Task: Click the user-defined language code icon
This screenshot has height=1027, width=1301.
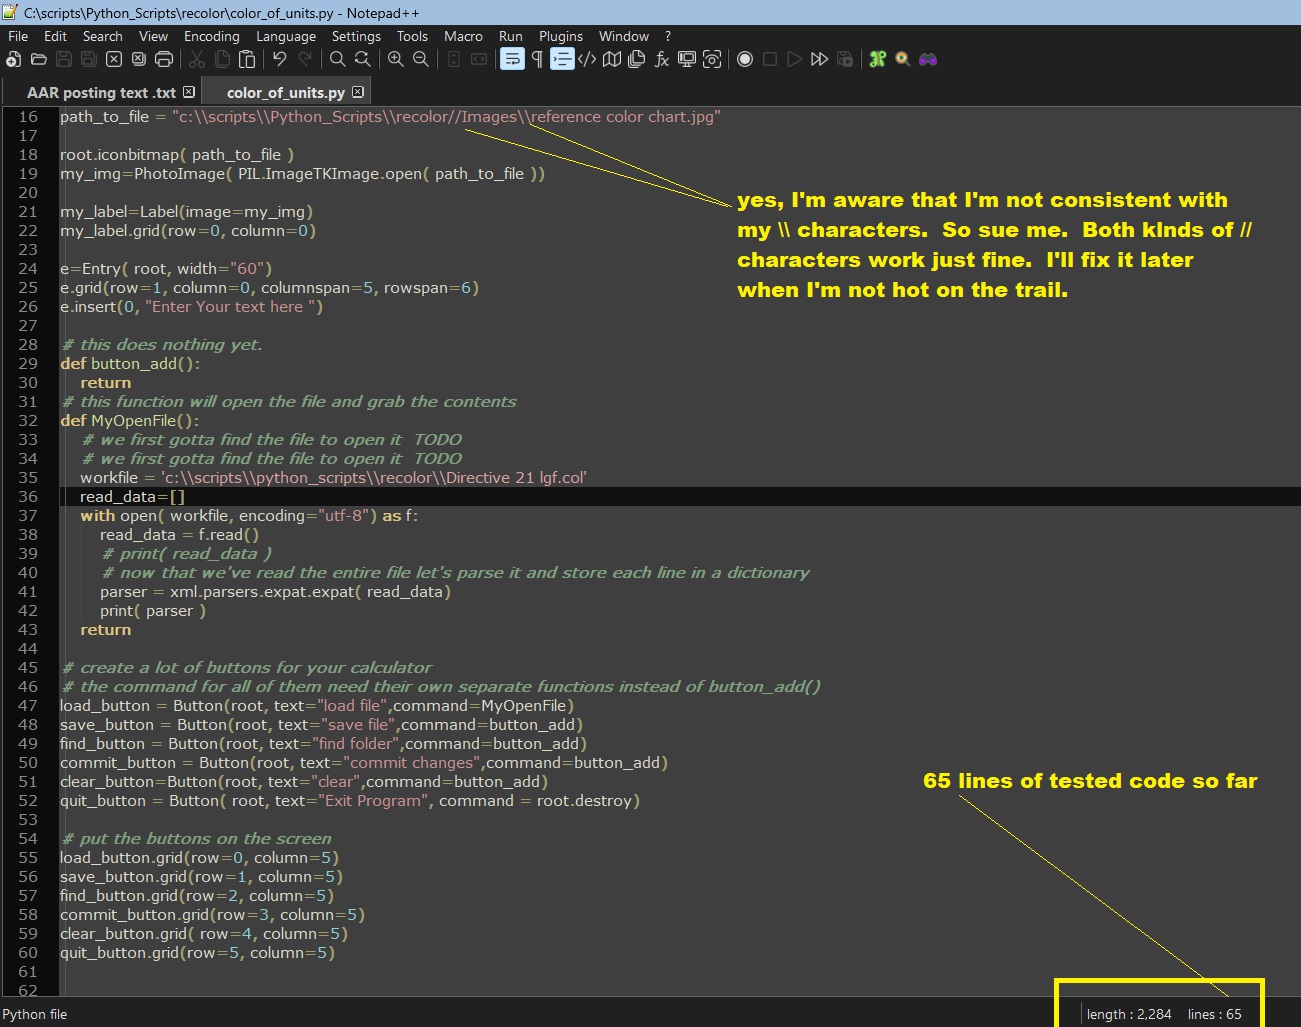Action: pos(587,60)
